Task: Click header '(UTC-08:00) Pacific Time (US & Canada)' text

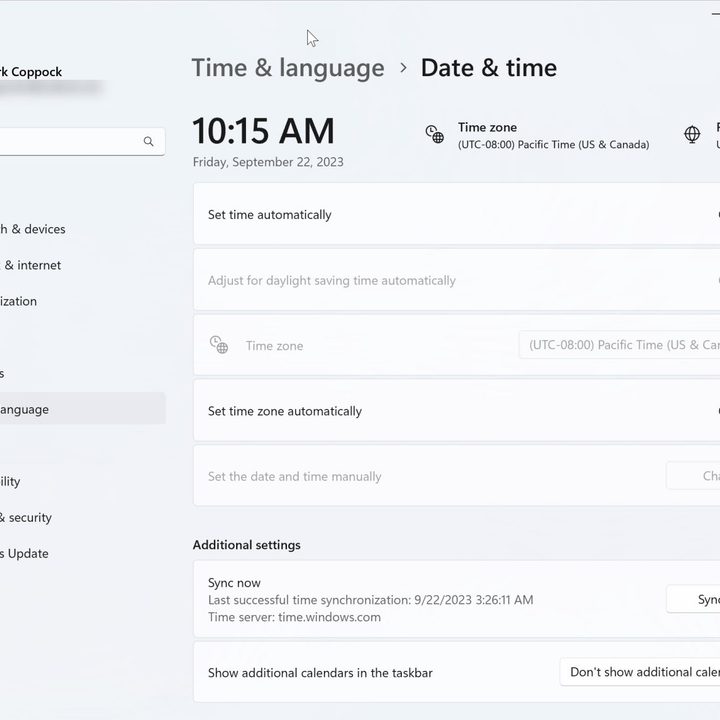Action: click(553, 145)
